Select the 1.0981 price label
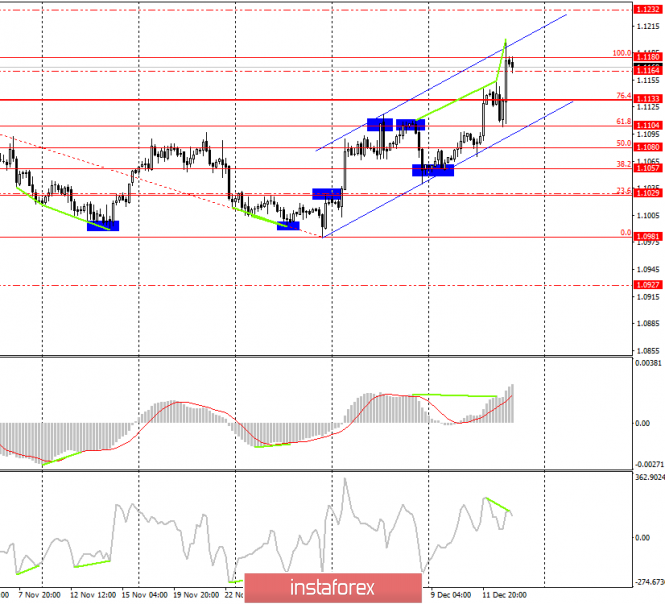 coord(646,237)
